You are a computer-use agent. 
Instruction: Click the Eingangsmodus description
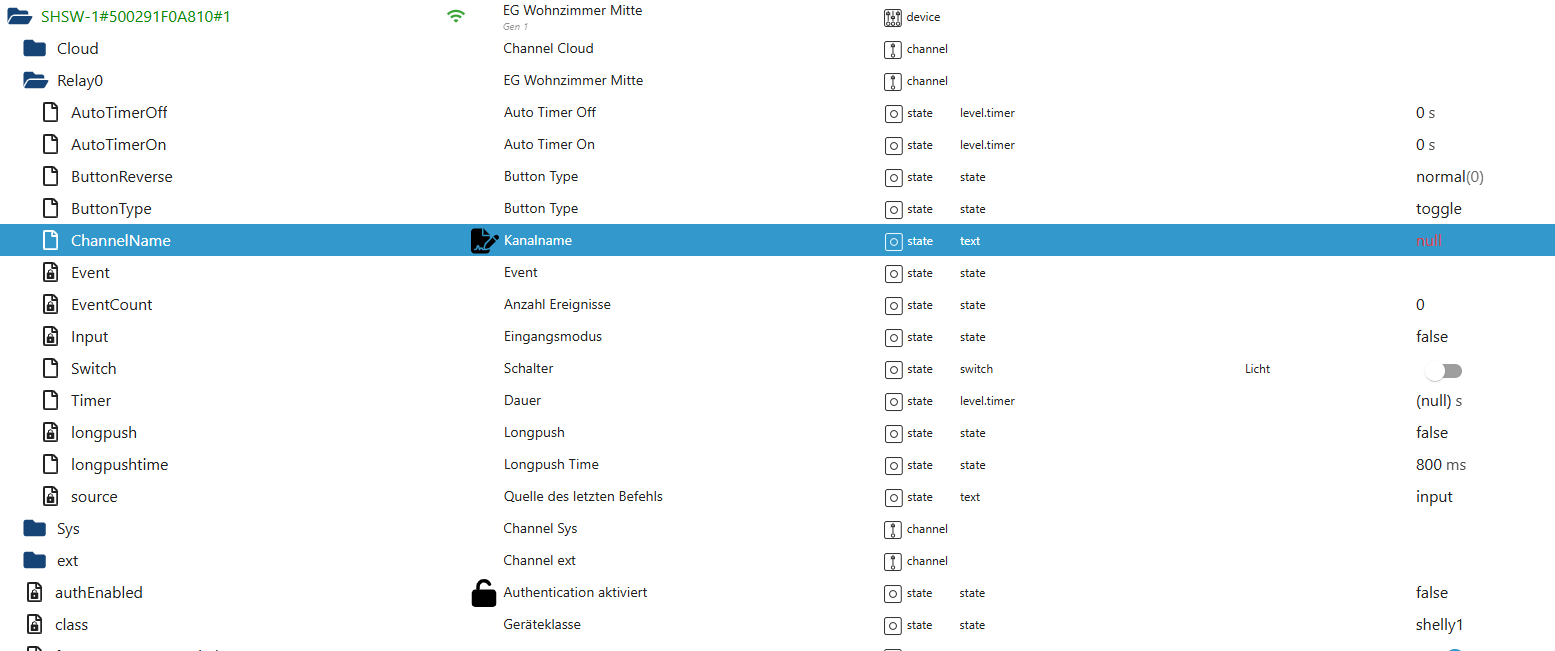553,337
